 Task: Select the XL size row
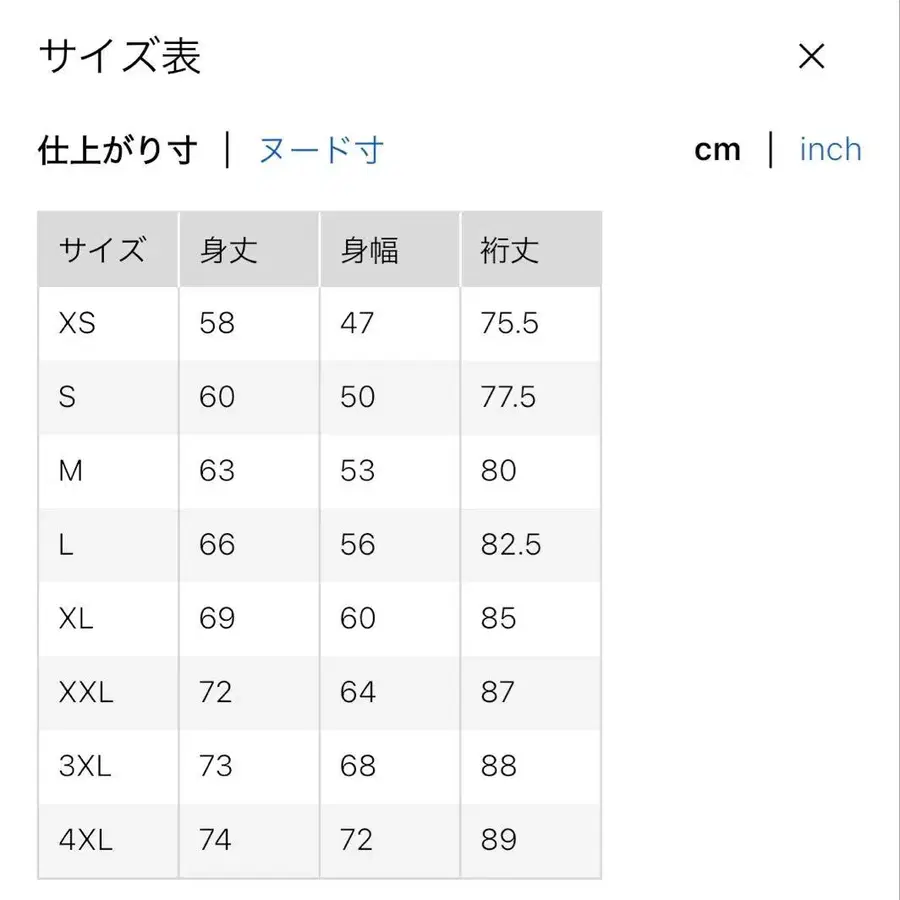point(78,619)
